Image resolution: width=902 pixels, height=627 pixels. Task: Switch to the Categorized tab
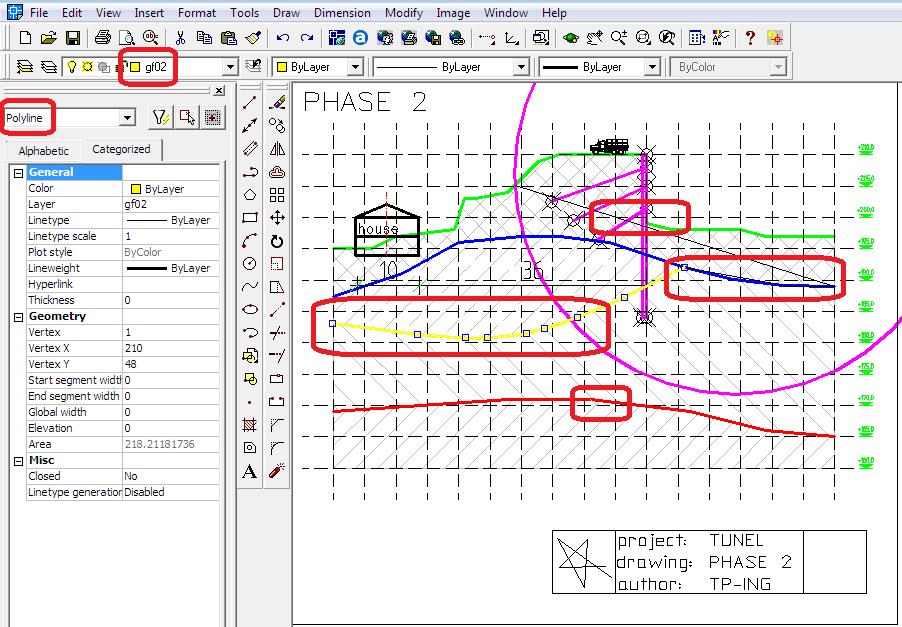[121, 149]
